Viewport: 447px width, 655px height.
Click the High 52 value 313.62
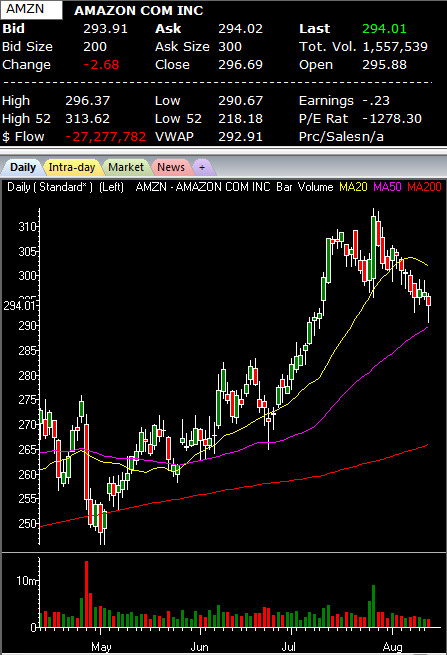point(87,119)
